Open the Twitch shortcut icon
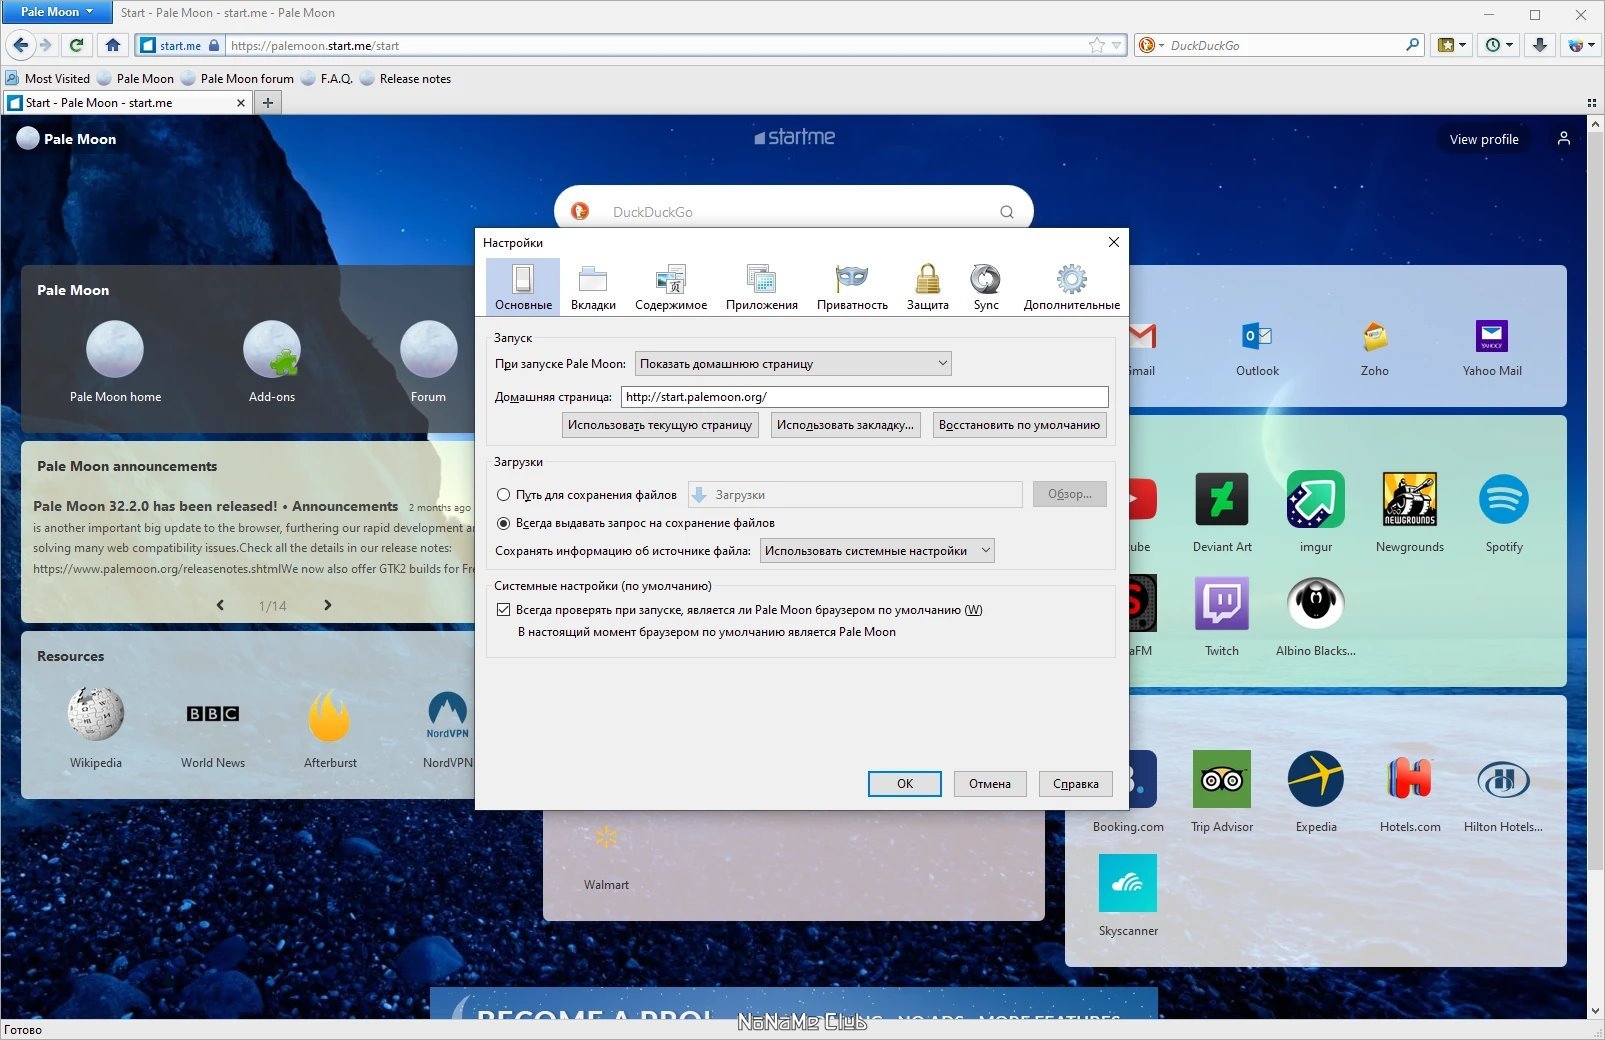Screen dimensions: 1605x1040 pos(1222,603)
